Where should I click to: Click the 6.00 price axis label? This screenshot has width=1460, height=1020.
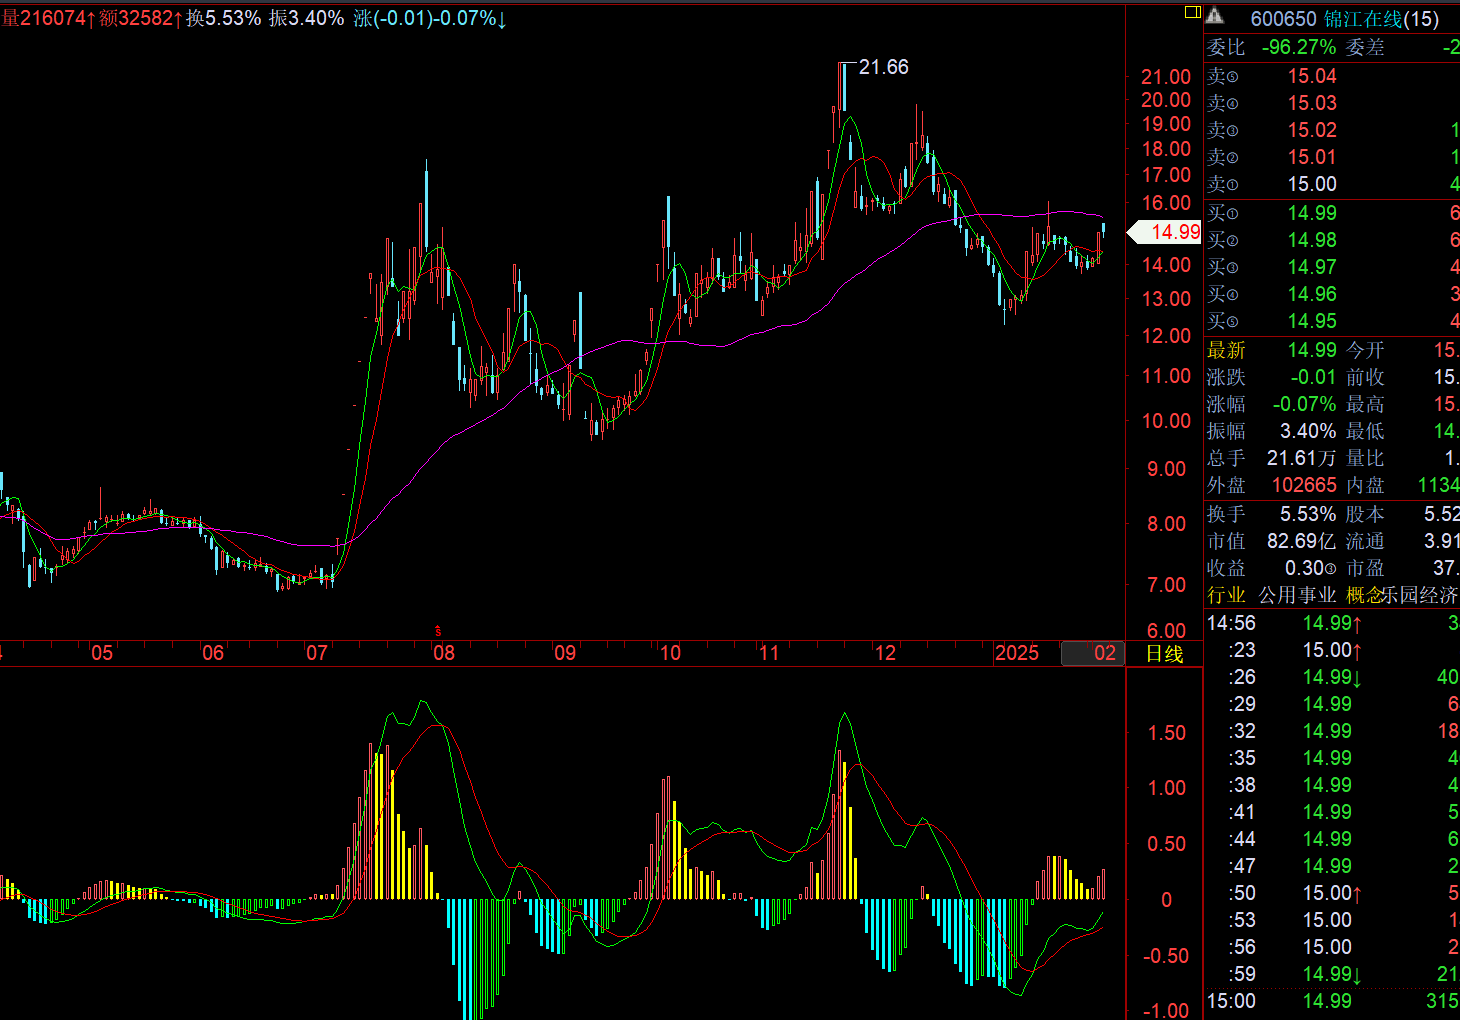click(x=1167, y=631)
